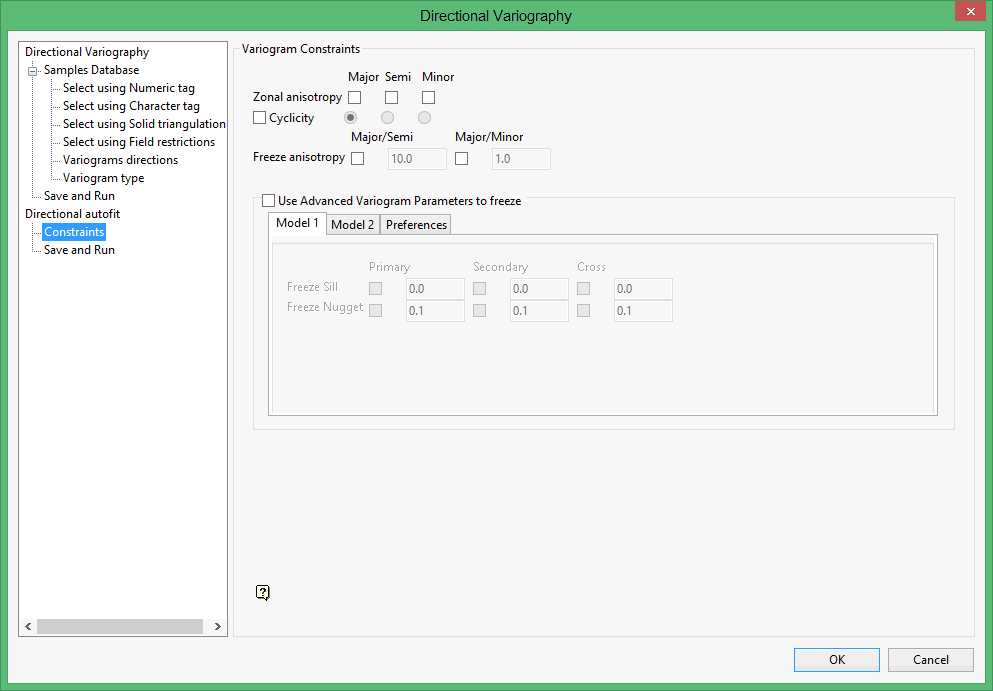Enable the Semi zonal anisotropy checkbox
This screenshot has width=993, height=691.
point(391,98)
